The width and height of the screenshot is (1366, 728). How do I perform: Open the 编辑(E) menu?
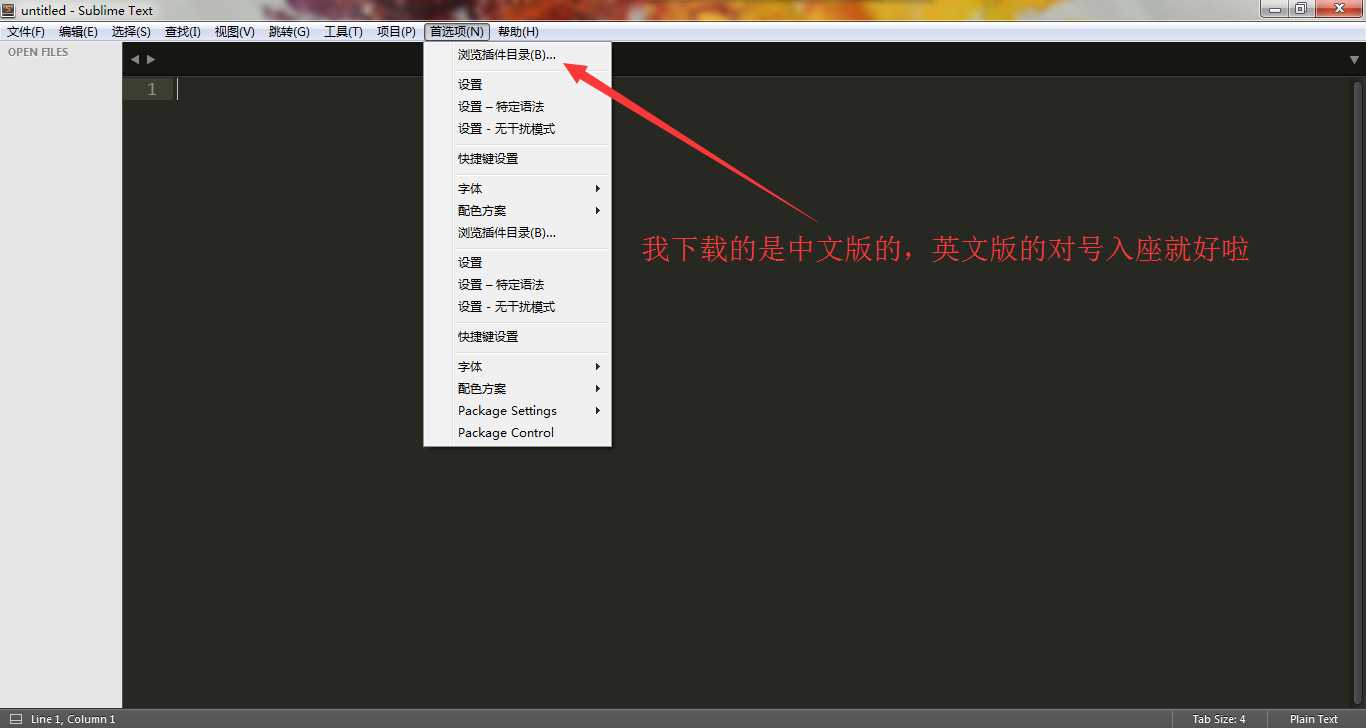(x=78, y=32)
